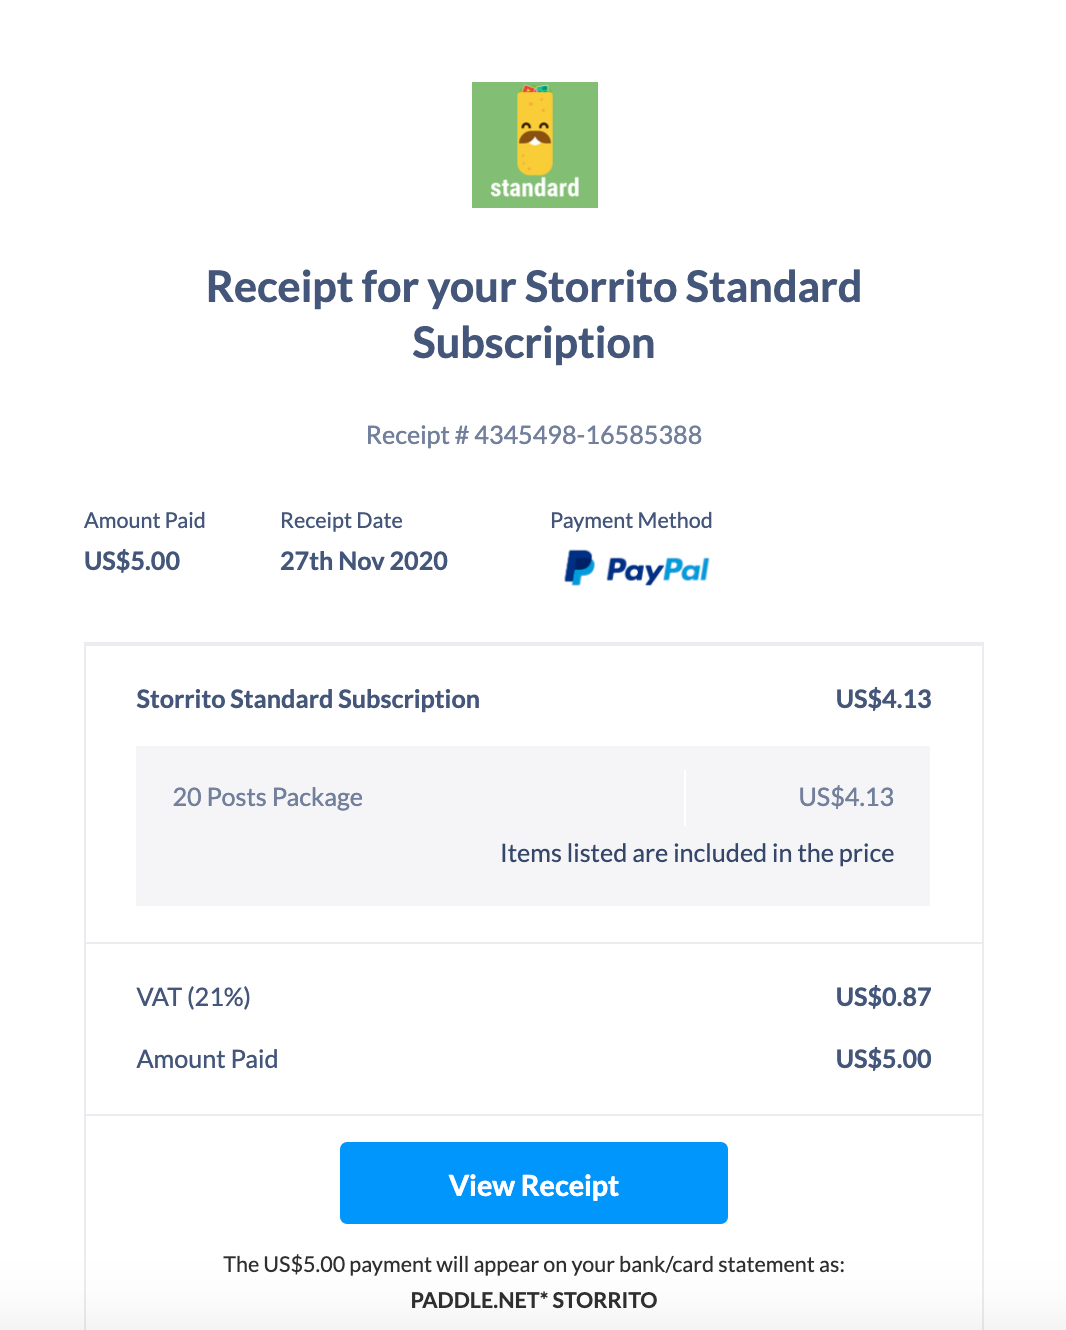Select the 20 Posts Package row
The image size is (1066, 1330).
268,797
